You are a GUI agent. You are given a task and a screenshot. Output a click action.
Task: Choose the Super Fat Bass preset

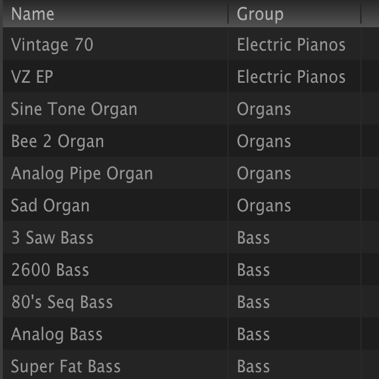click(x=66, y=367)
